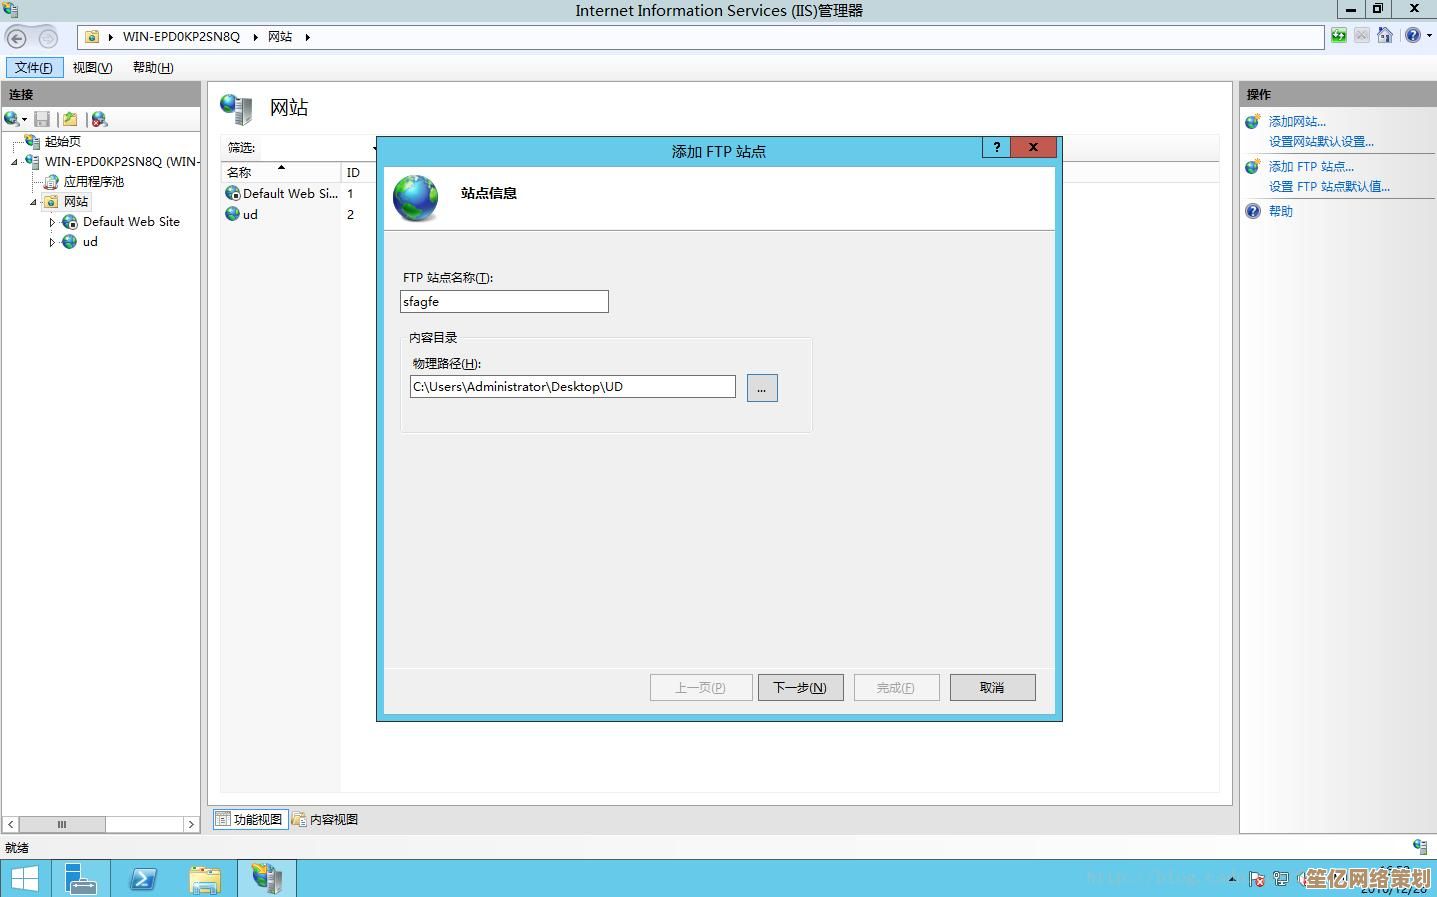Click the 上一页(P) button

pos(701,687)
